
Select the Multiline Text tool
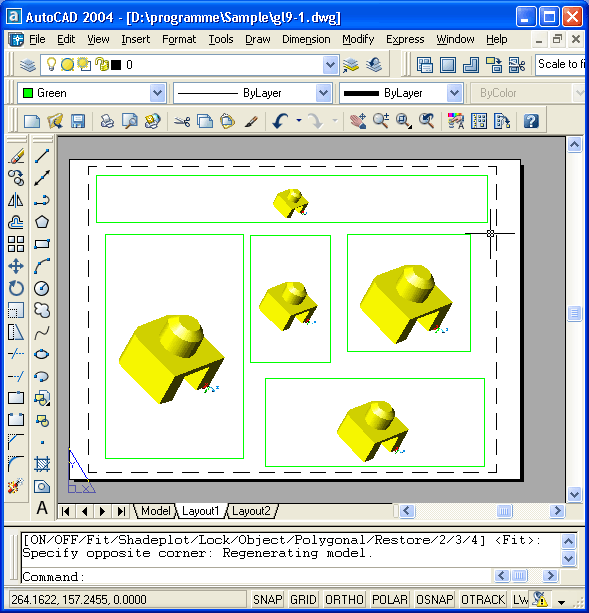click(42, 508)
